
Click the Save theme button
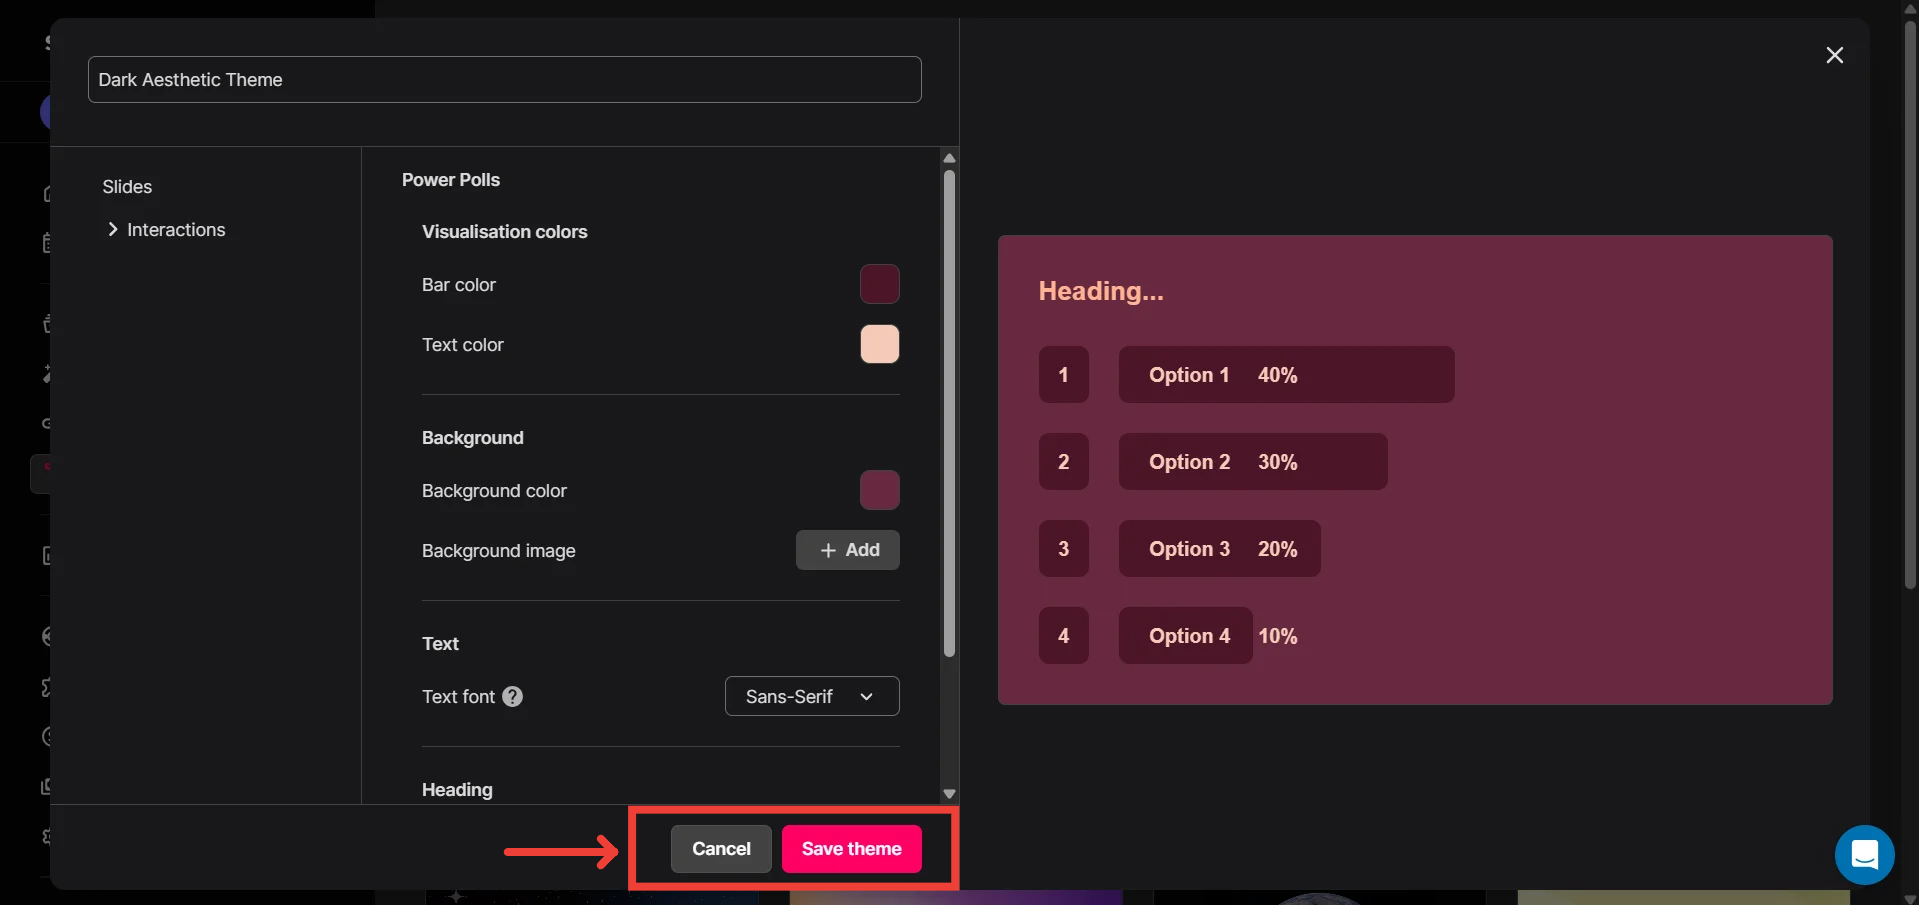pos(851,849)
